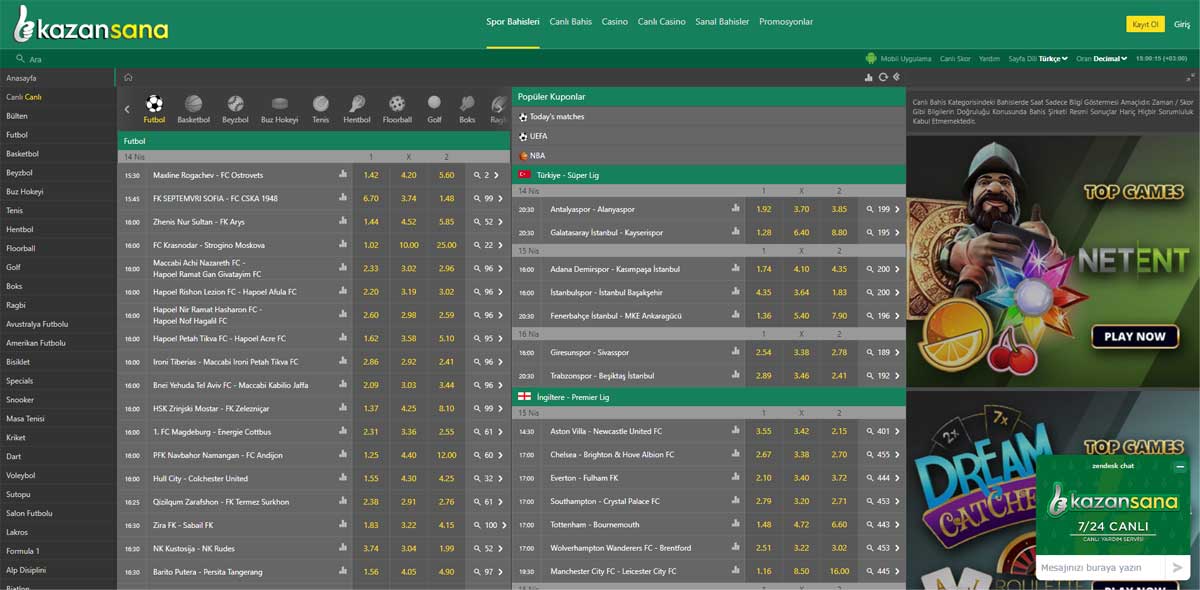Image resolution: width=1200 pixels, height=590 pixels.
Task: Open Canlı Casino top menu
Action: coord(662,22)
